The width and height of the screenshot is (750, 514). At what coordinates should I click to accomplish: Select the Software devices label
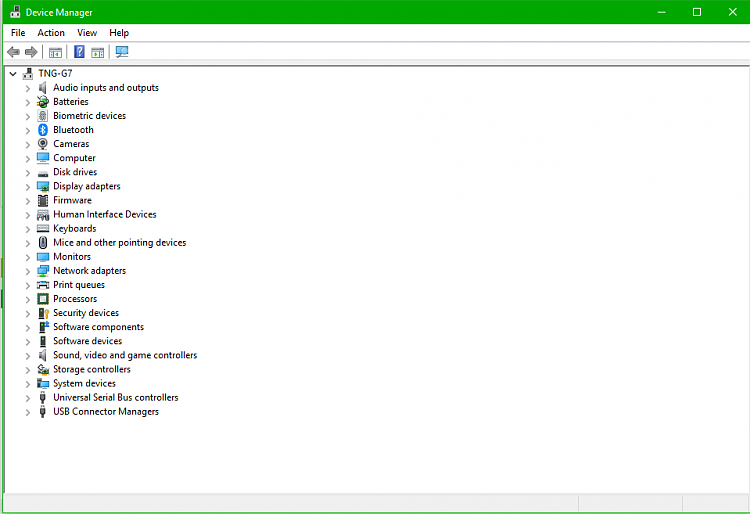click(88, 341)
